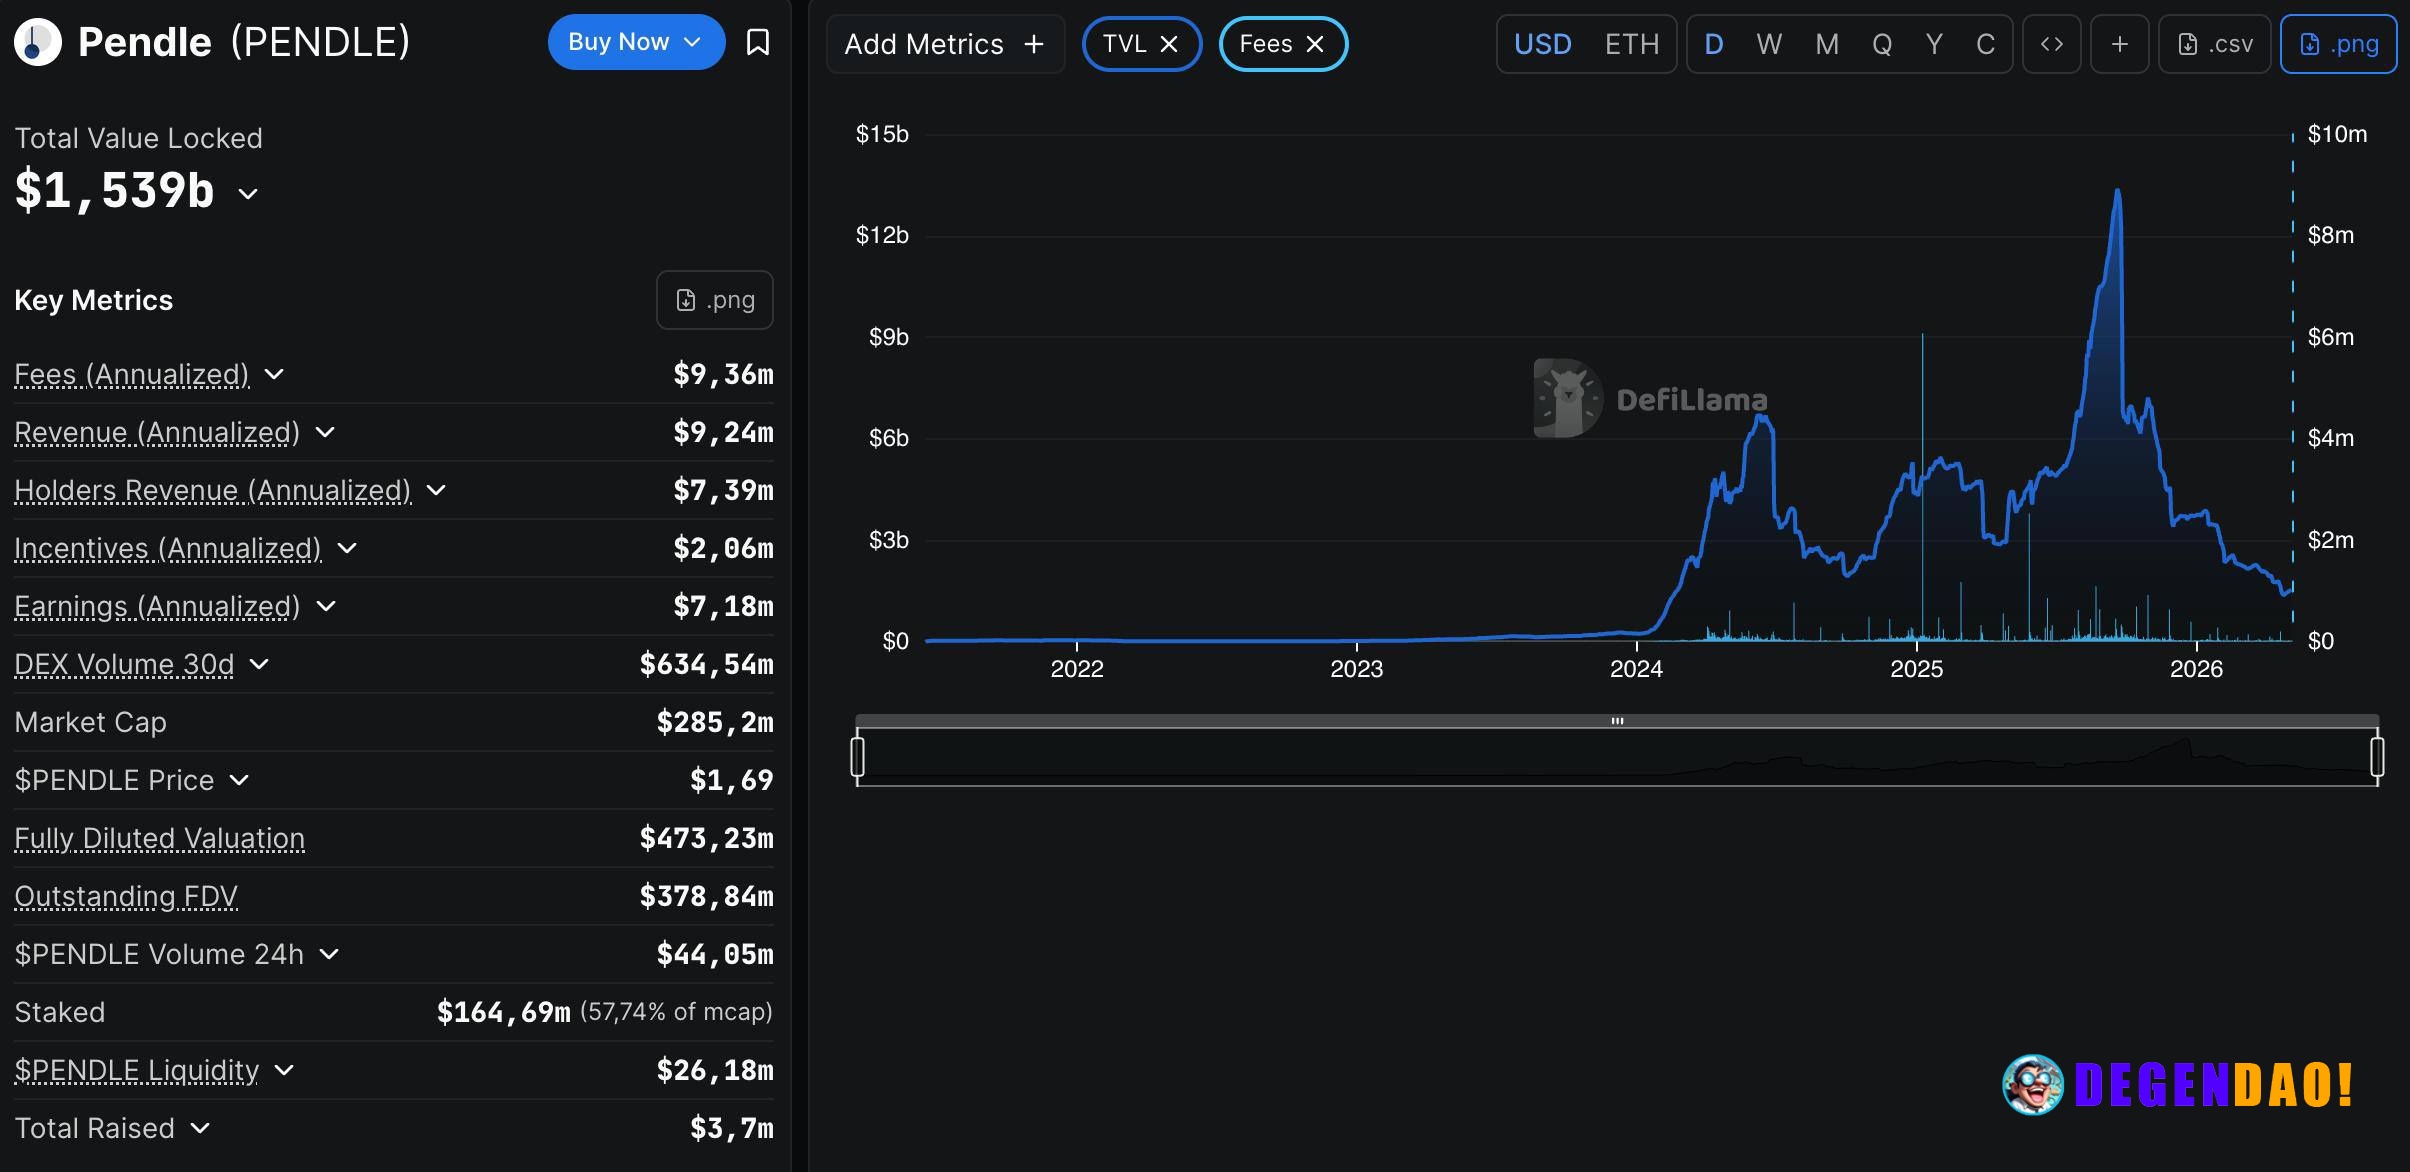Select yearly (Y) interval
The image size is (2410, 1172).
click(x=1934, y=44)
